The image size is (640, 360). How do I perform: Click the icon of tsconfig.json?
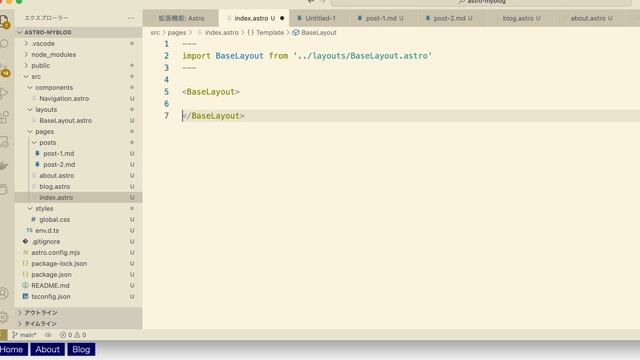(25, 297)
